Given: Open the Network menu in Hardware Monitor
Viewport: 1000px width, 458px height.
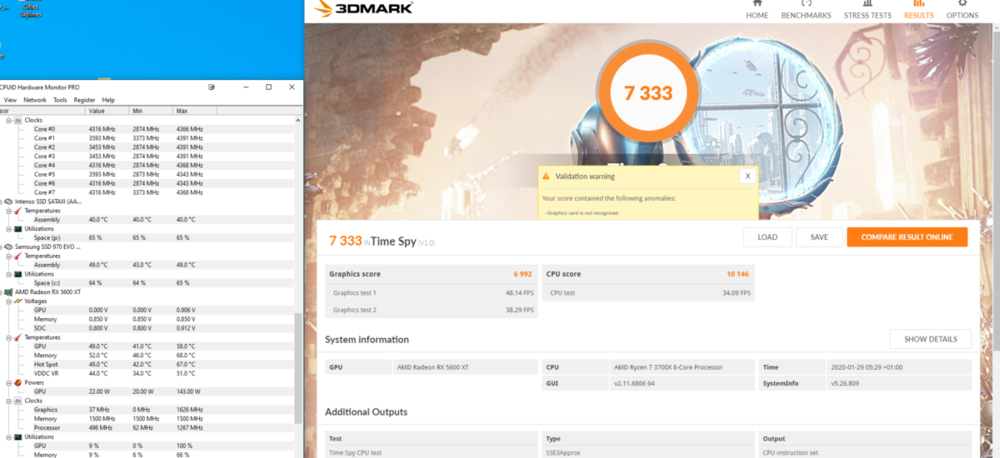Looking at the screenshot, I should (35, 100).
